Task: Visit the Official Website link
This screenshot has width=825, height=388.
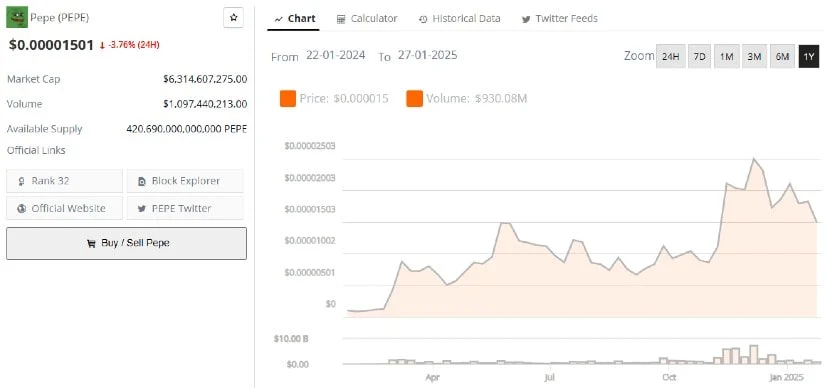Action: [x=64, y=208]
